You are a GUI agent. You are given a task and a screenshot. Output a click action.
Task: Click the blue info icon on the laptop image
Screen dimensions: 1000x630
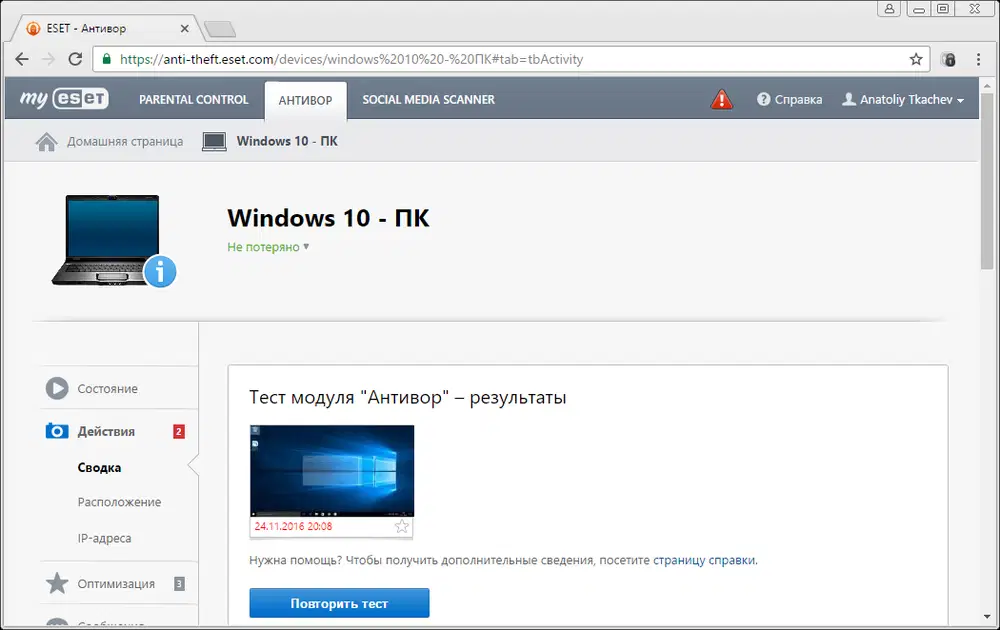click(160, 271)
